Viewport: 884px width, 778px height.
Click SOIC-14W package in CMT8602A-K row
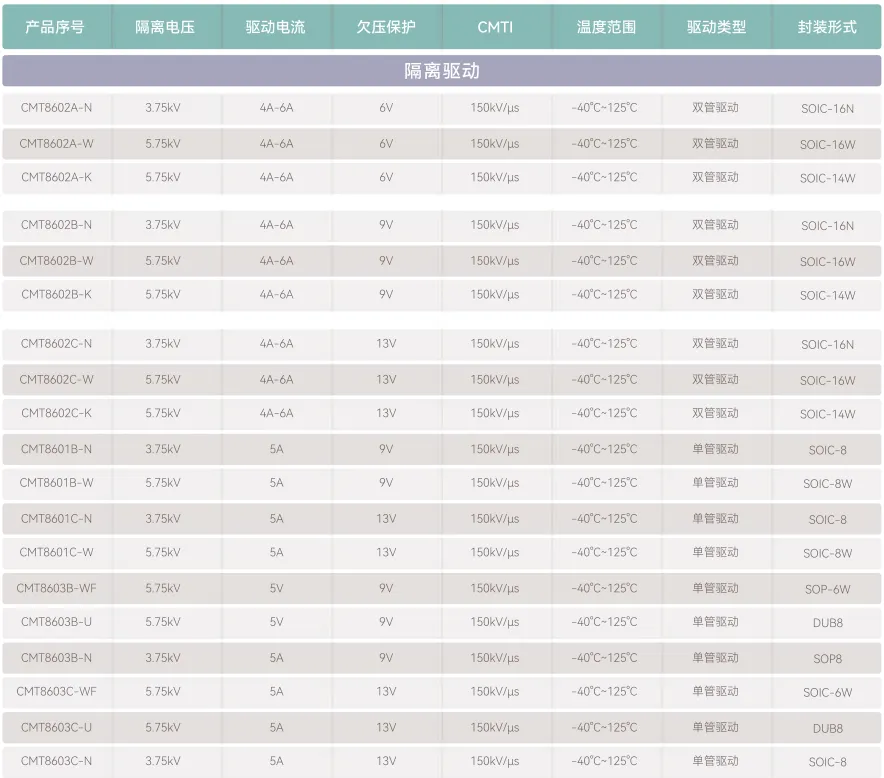click(828, 179)
